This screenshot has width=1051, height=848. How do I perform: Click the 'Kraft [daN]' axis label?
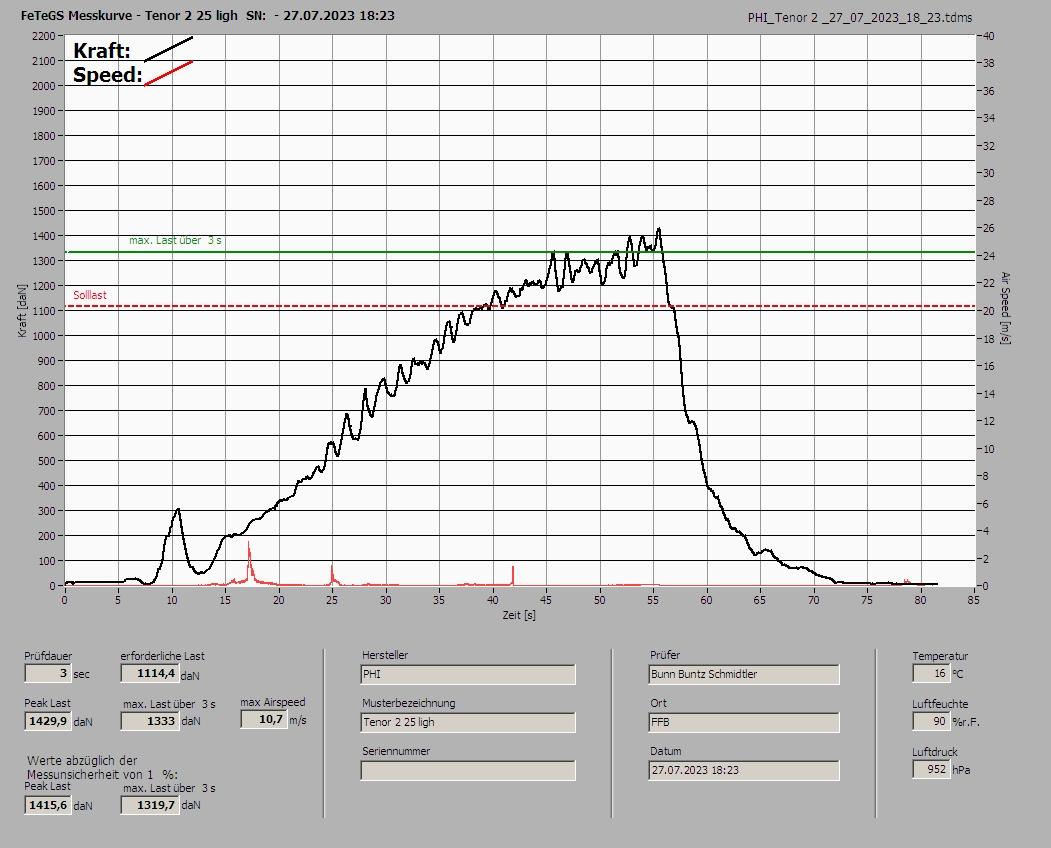22,310
